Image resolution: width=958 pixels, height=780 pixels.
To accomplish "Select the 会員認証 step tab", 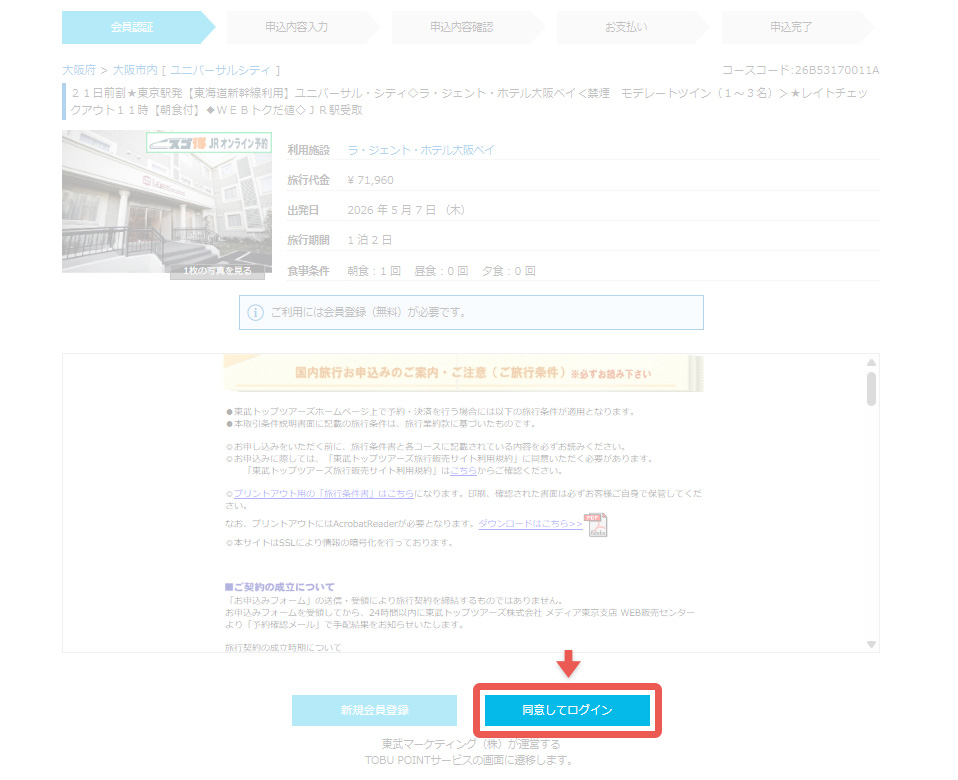I will point(137,27).
